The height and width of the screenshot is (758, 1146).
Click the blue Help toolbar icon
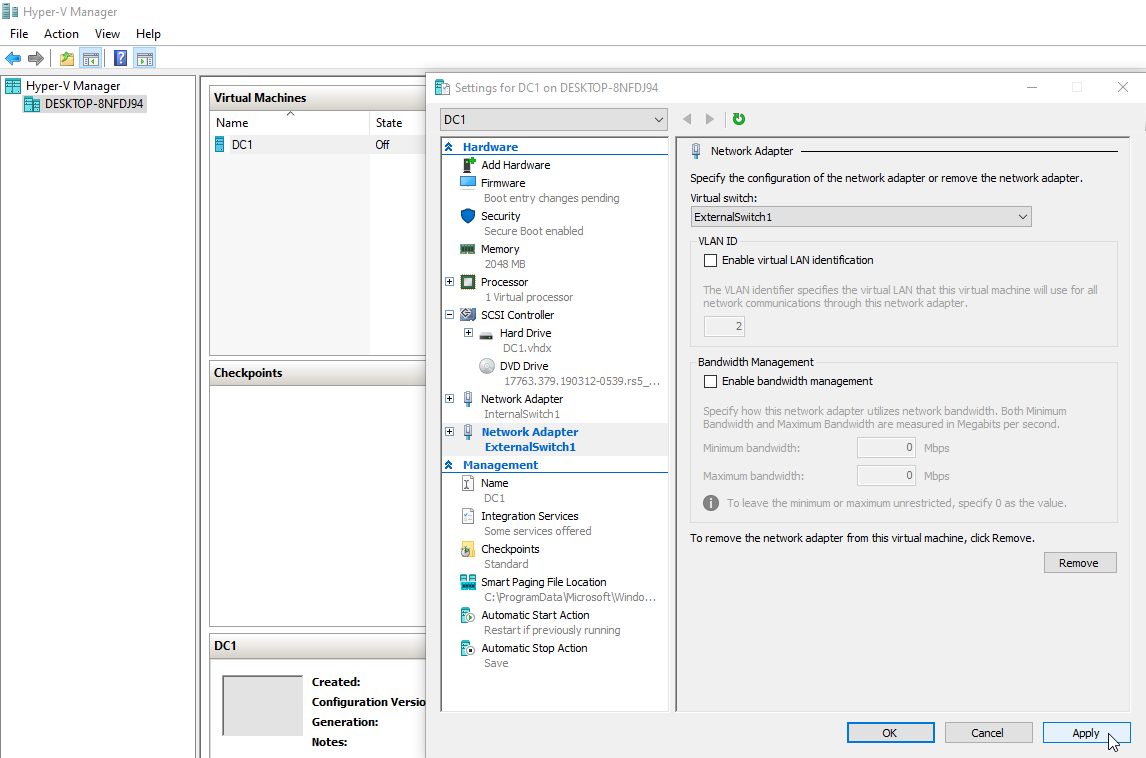click(121, 58)
